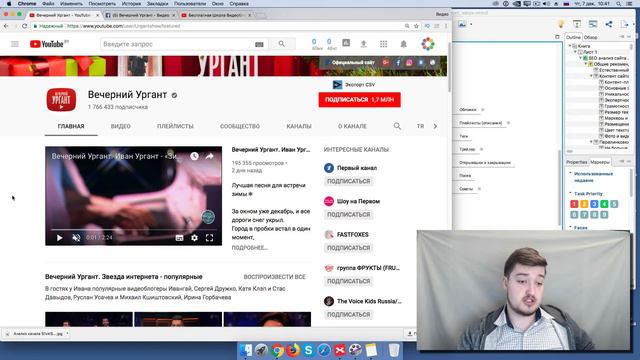Screen dimensions: 640x360
Task: Unmute the video player volume
Action: click(x=76, y=238)
